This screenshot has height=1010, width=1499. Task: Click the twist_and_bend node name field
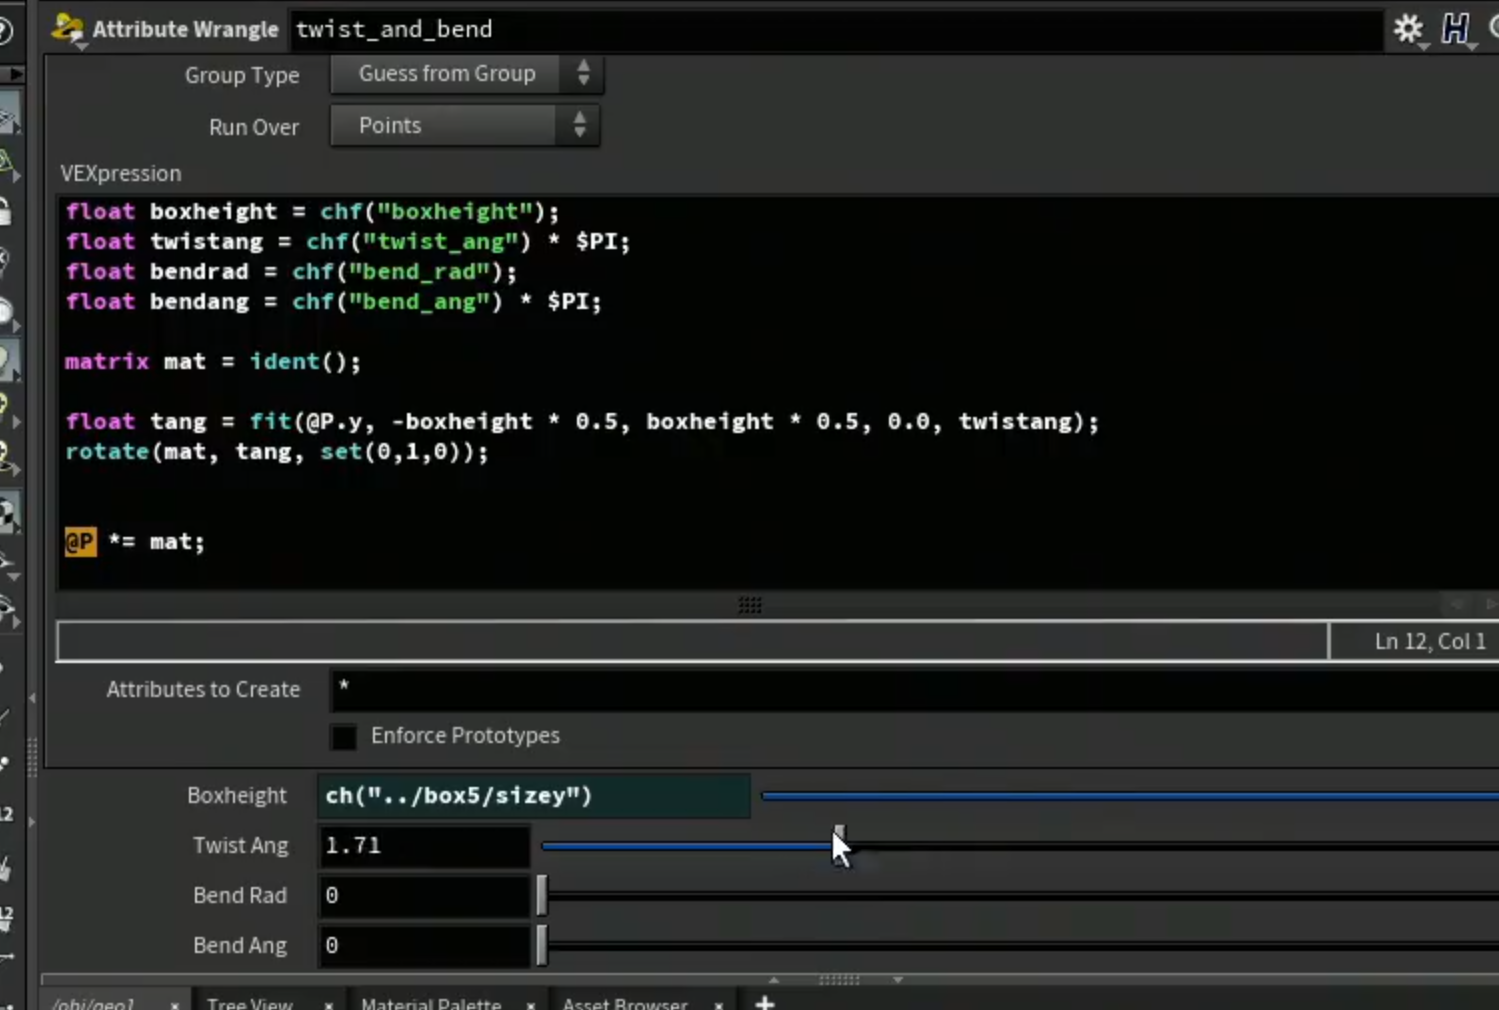point(836,29)
